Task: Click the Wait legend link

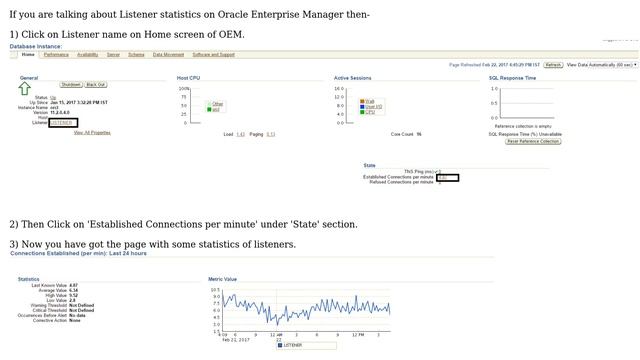Action: [369, 101]
